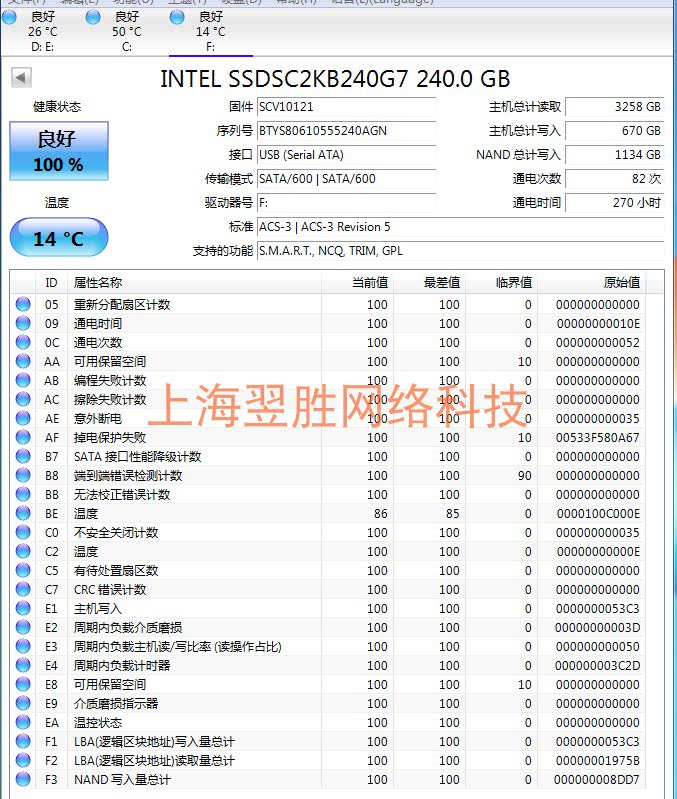The image size is (677, 799).
Task: Click status orb for attribute 0C
Action: tap(23, 342)
